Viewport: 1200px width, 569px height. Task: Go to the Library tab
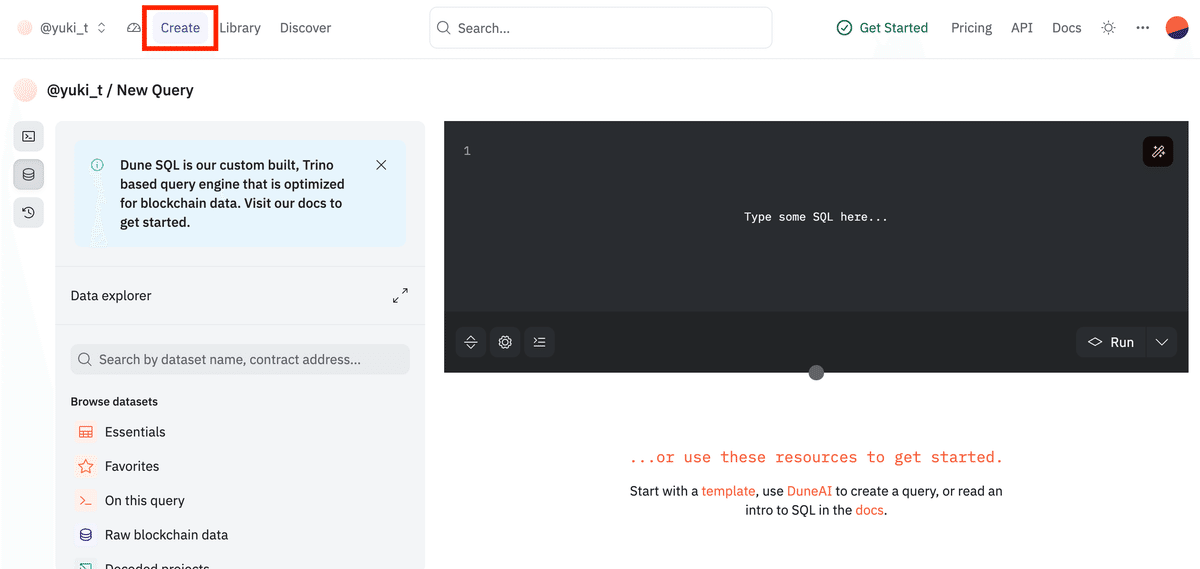coord(240,28)
